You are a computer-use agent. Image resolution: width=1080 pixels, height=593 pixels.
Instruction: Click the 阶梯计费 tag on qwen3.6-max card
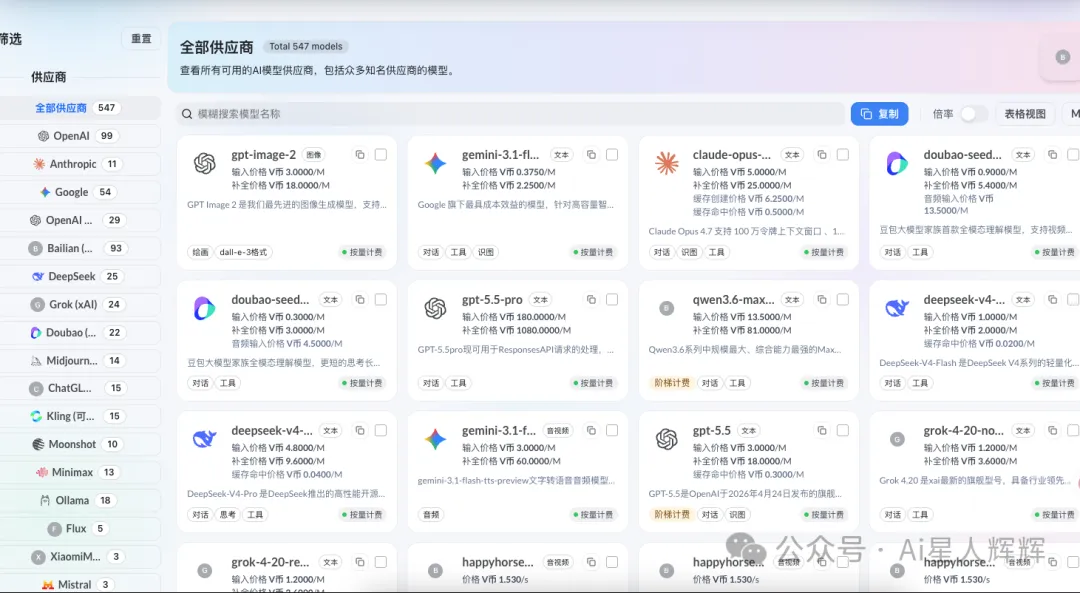click(x=672, y=383)
